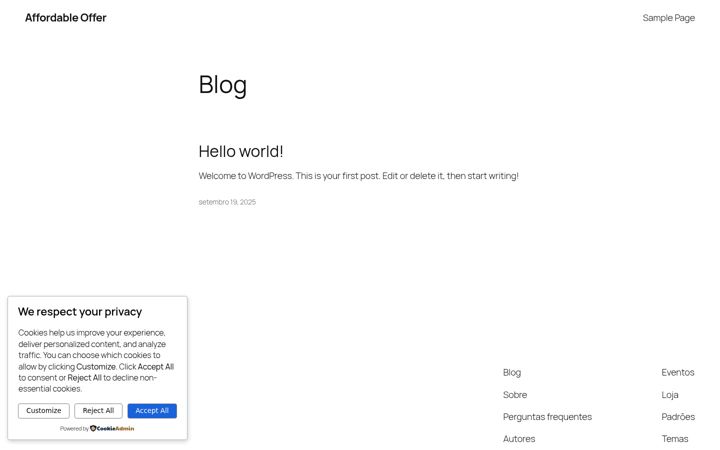Screen dimensions: 720x450
Task: Select the Blog page heading text
Action: pos(223,85)
